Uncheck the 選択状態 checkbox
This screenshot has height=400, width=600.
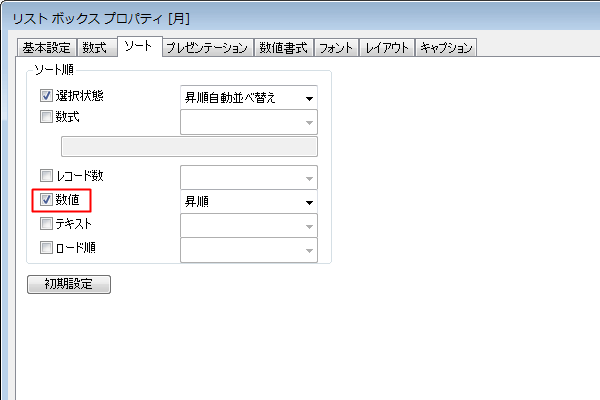coord(46,97)
